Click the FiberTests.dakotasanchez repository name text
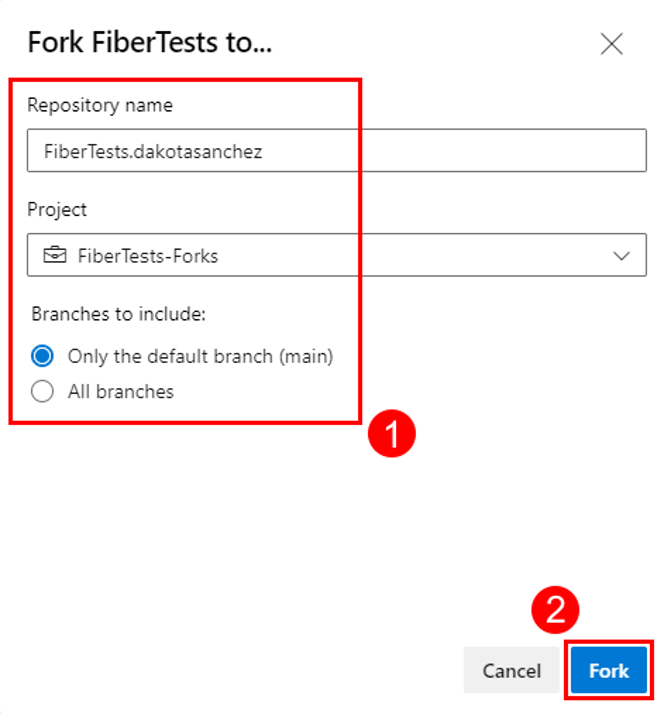This screenshot has height=713, width=671. pyautogui.click(x=153, y=151)
